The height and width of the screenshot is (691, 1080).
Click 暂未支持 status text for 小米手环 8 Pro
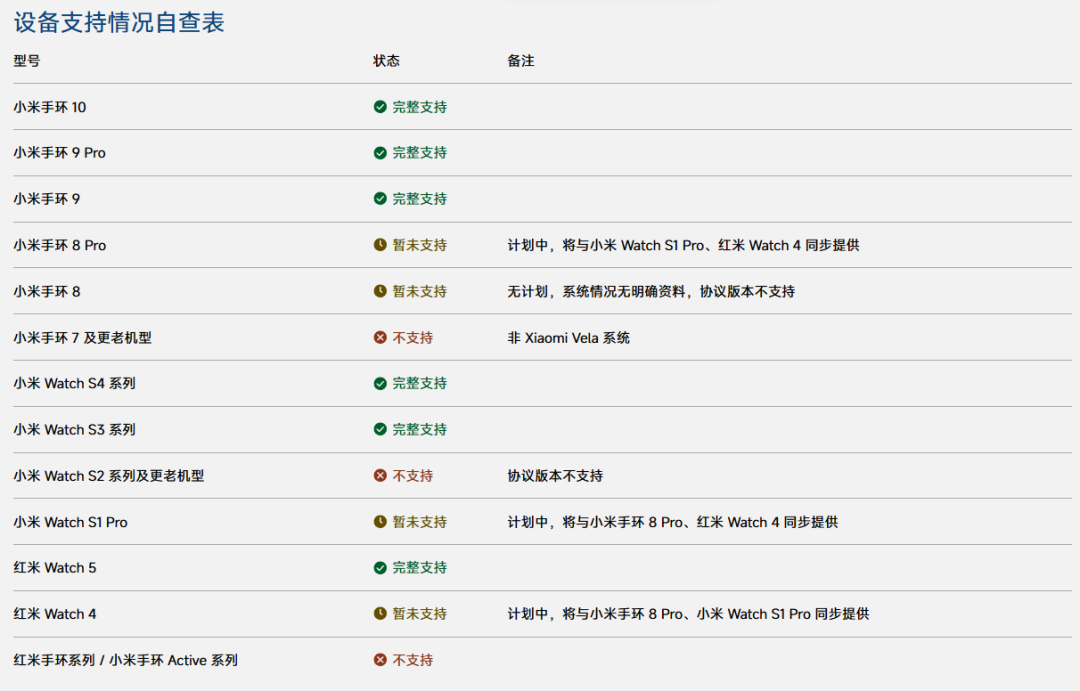point(419,245)
